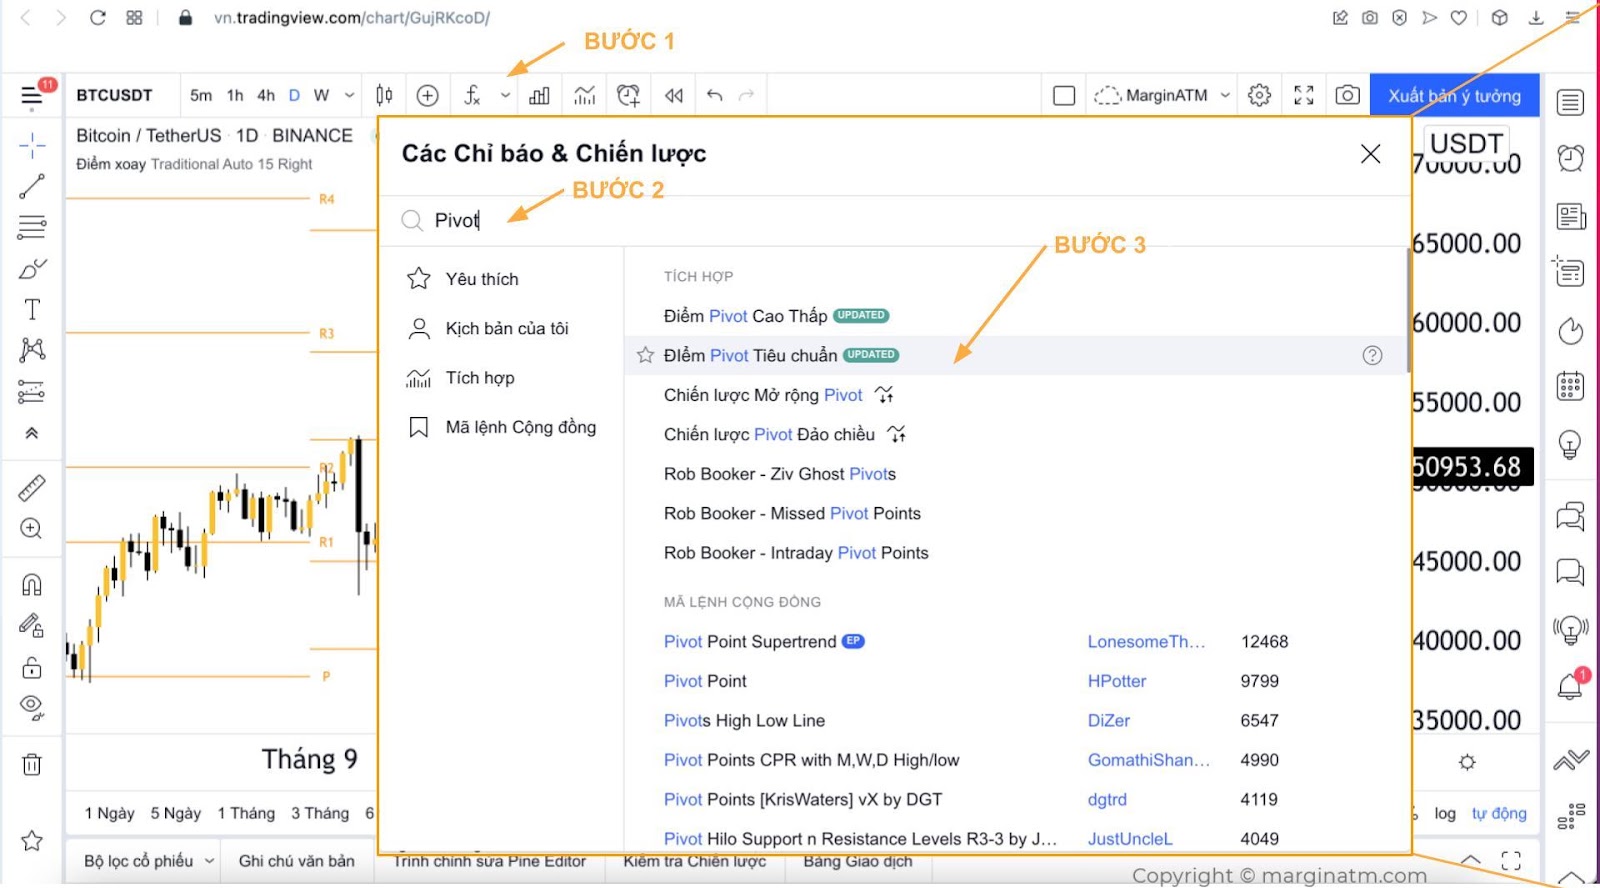Toggle hide all drawings eye icon
Image resolution: width=1600 pixels, height=888 pixels.
pos(32,708)
